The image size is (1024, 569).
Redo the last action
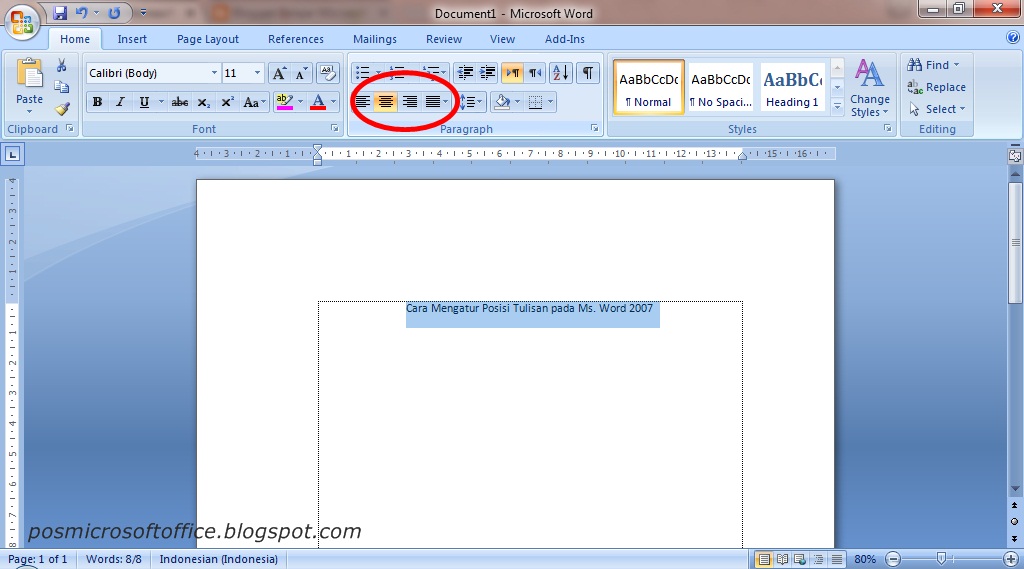114,12
